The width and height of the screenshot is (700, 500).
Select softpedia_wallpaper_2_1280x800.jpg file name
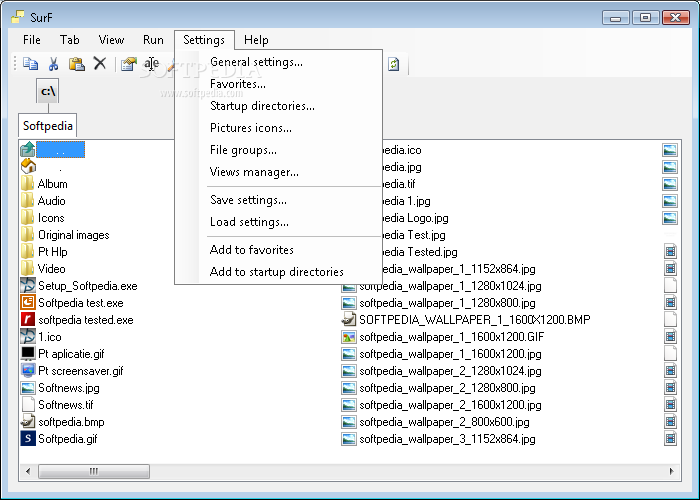pos(447,388)
